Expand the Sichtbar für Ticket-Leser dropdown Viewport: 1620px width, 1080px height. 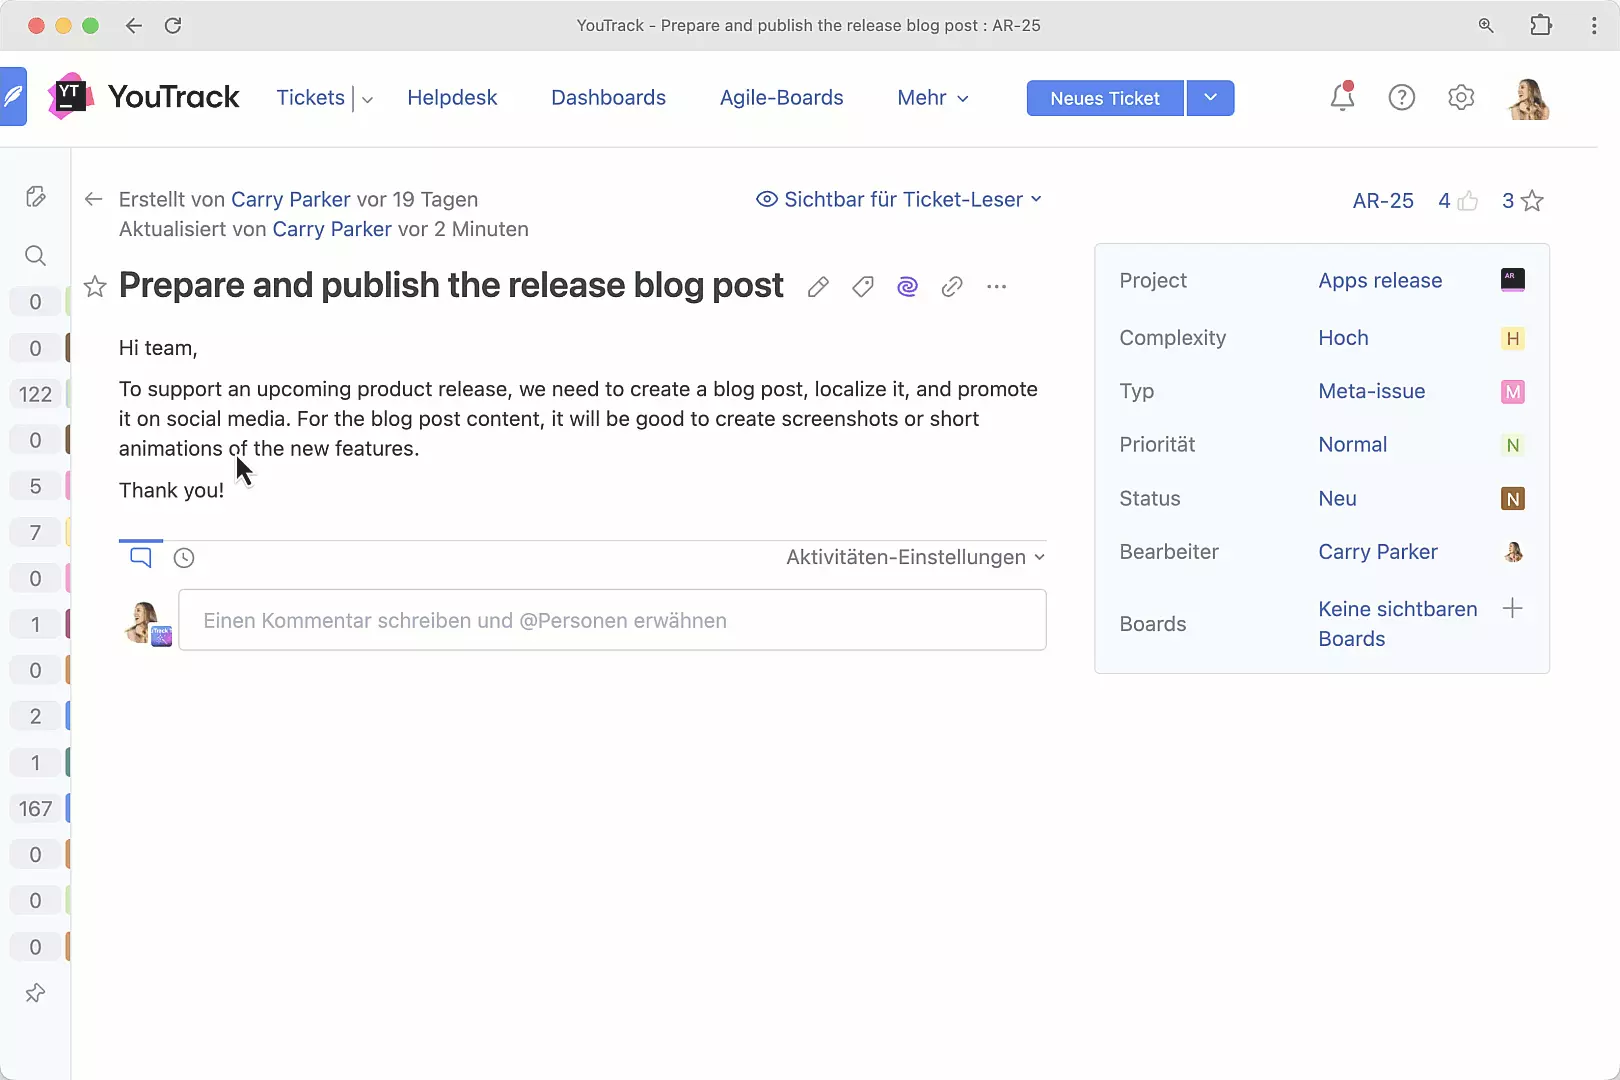899,199
